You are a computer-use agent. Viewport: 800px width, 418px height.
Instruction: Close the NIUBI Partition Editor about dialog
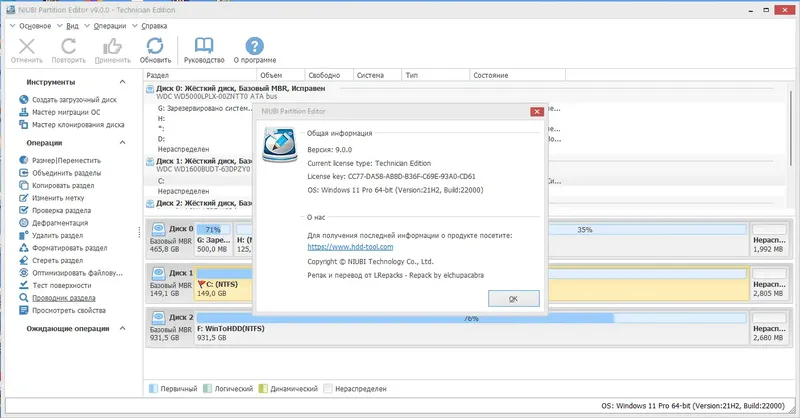pyautogui.click(x=537, y=111)
